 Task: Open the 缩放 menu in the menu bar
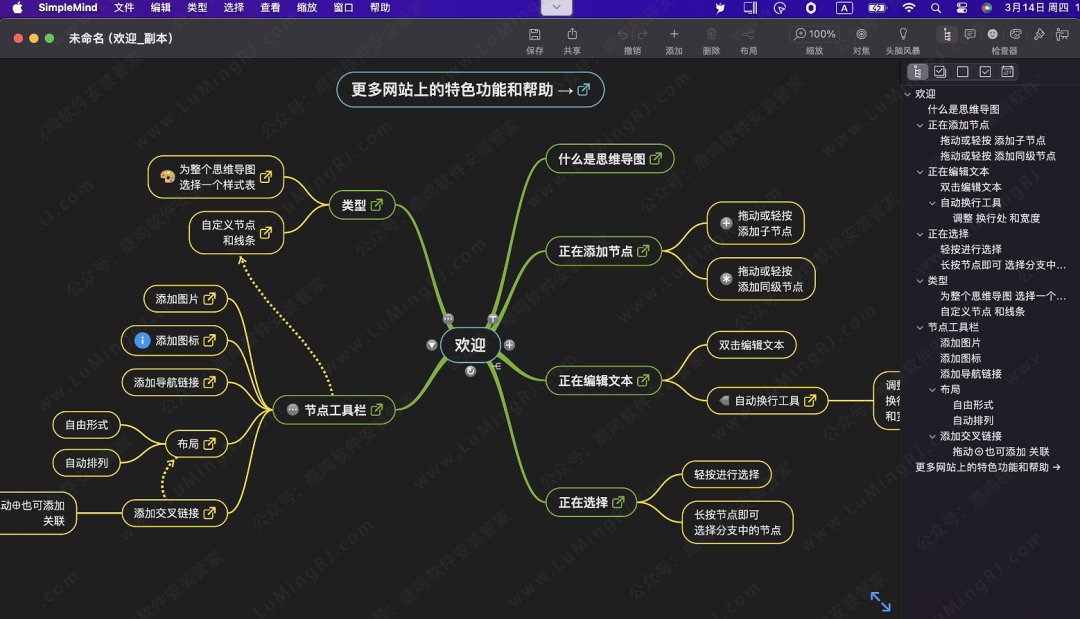(306, 7)
